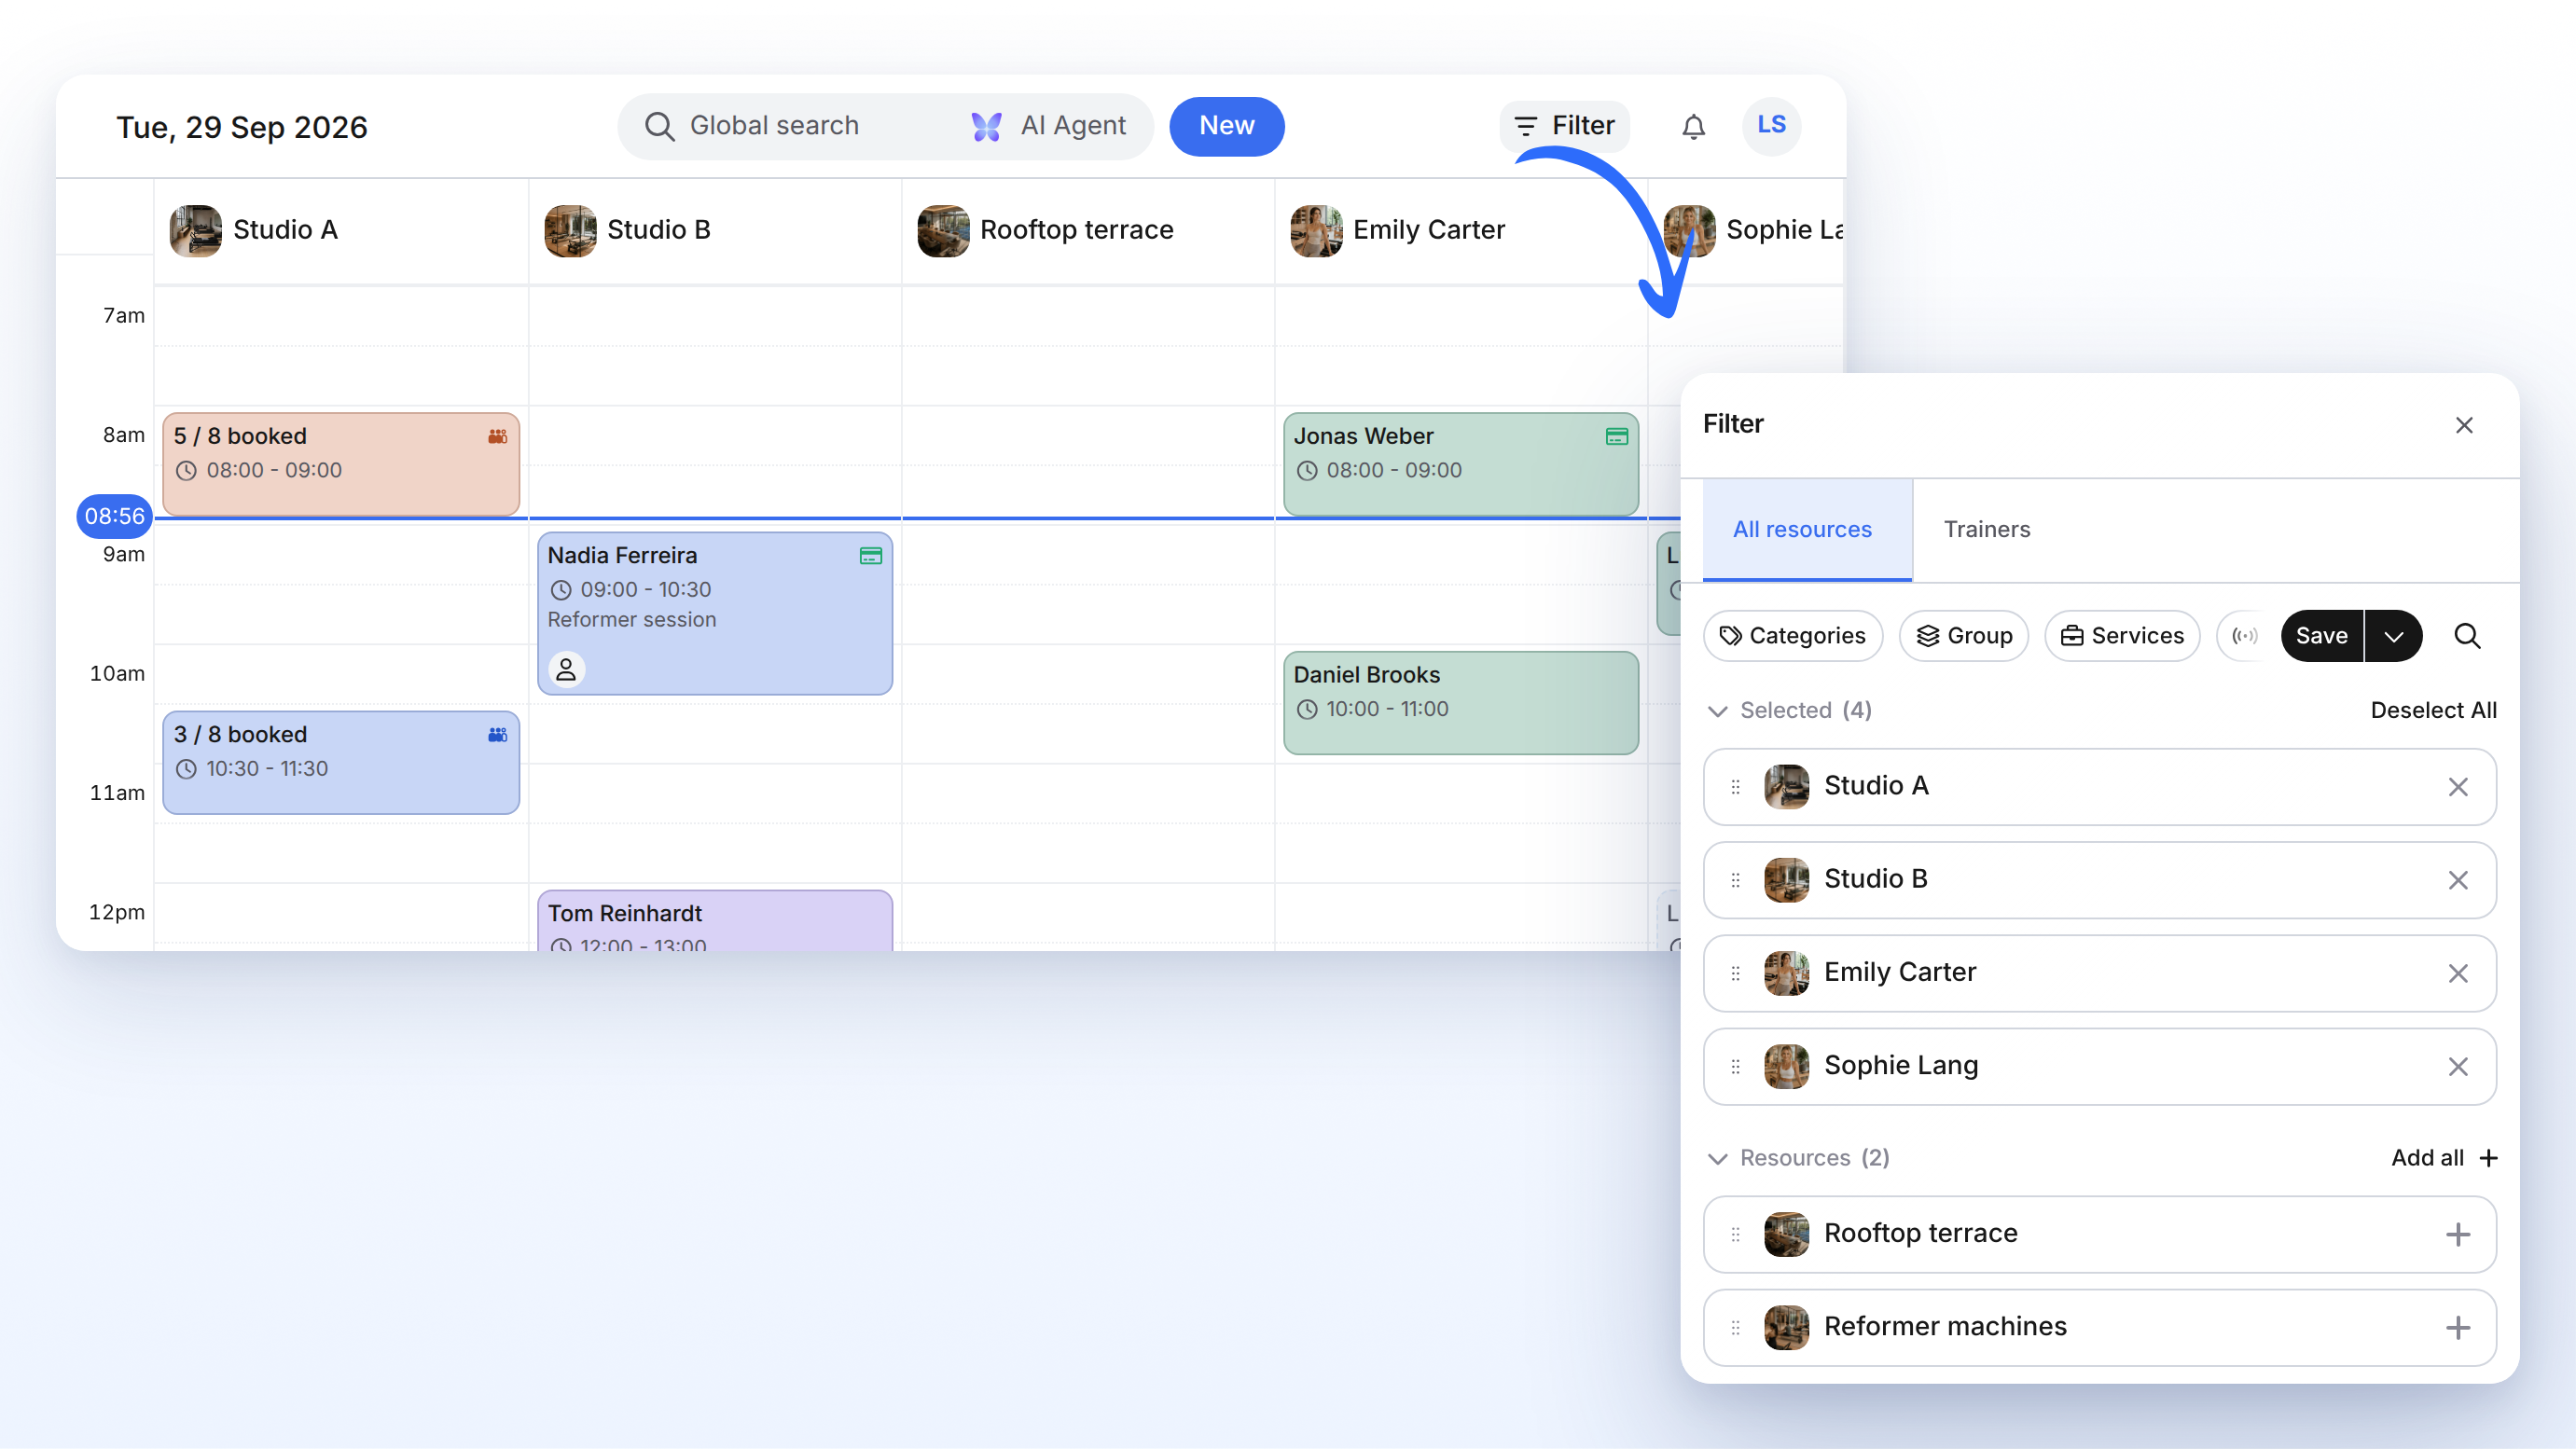Click the live broadcast signal icon
The image size is (2576, 1449).
[x=2244, y=636]
